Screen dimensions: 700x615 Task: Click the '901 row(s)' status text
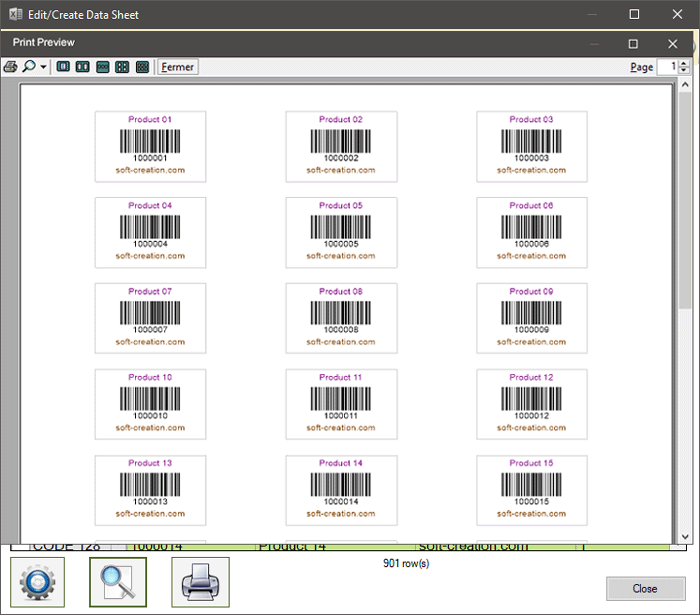[406, 563]
